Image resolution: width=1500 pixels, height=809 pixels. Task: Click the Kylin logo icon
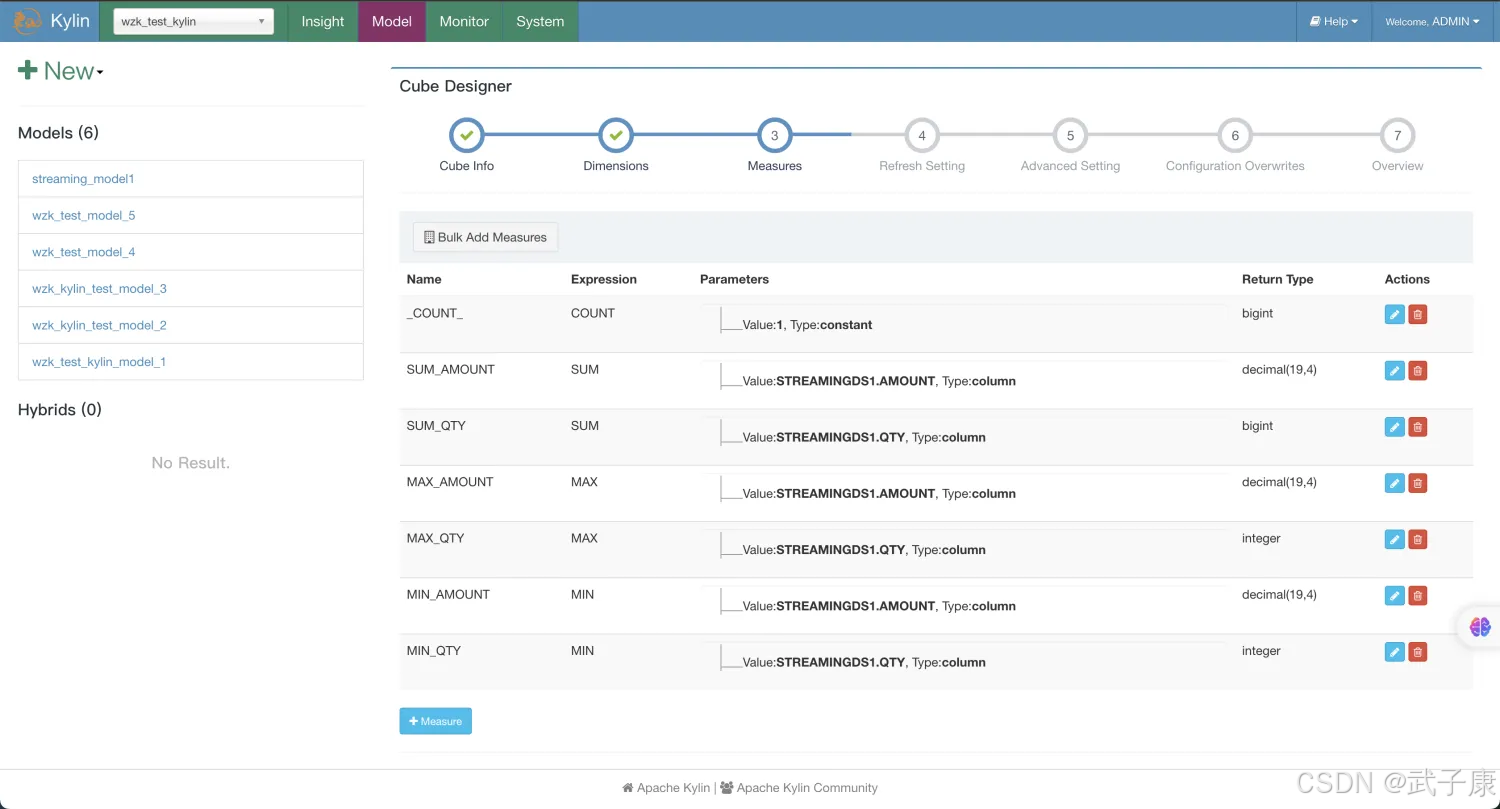[x=27, y=21]
